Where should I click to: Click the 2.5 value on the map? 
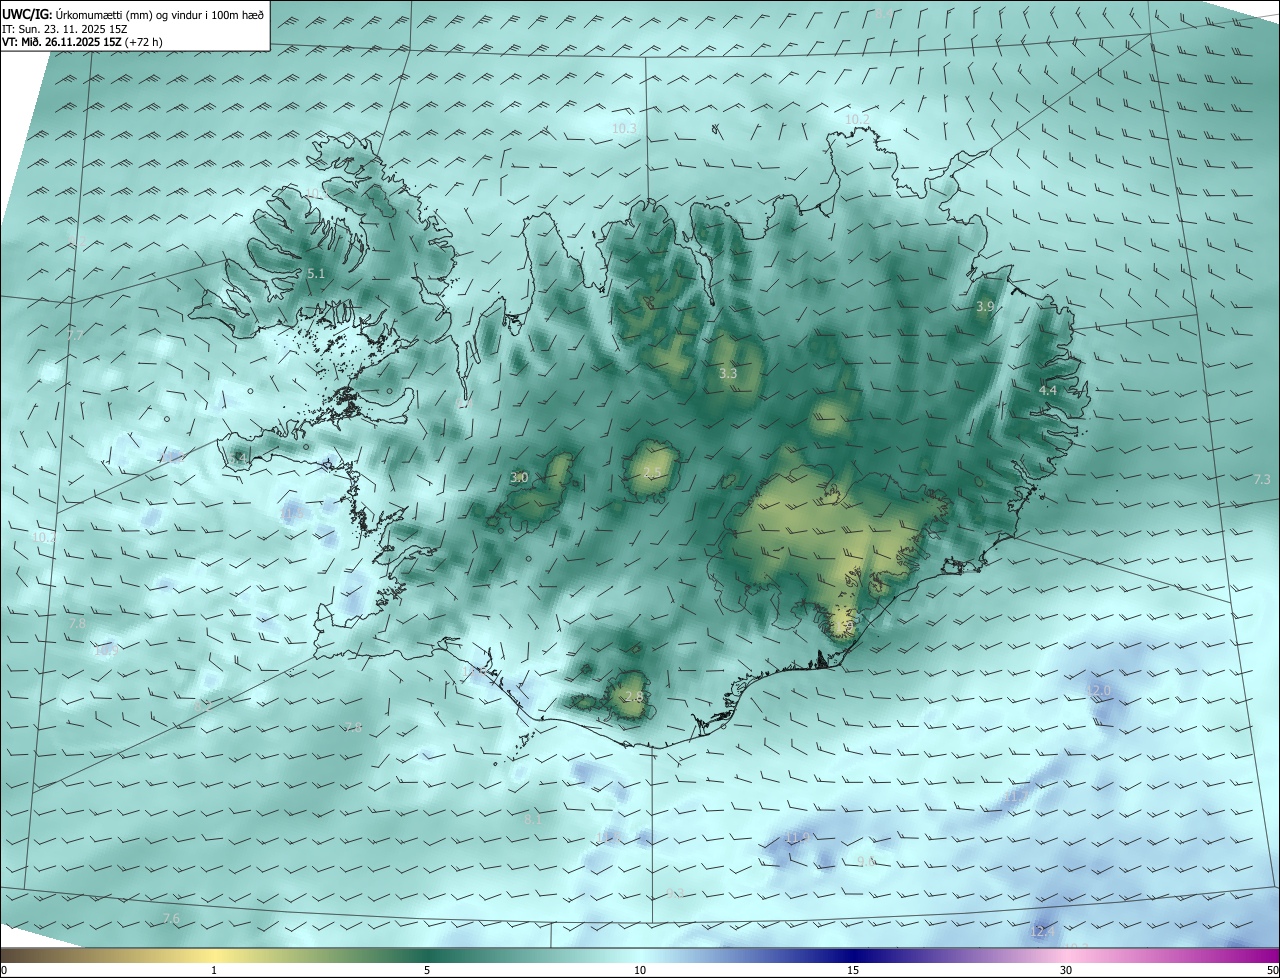pyautogui.click(x=652, y=472)
